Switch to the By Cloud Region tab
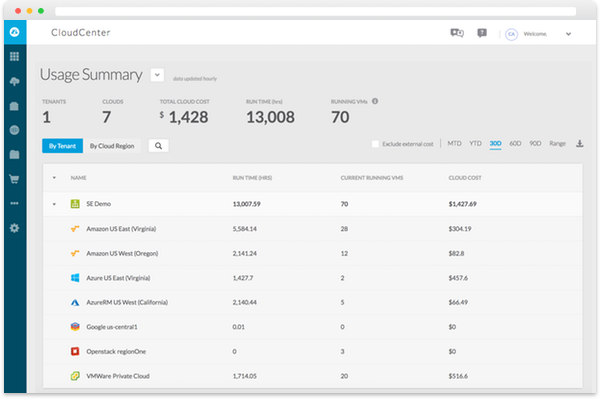Image resolution: width=600 pixels, height=400 pixels. (112, 146)
